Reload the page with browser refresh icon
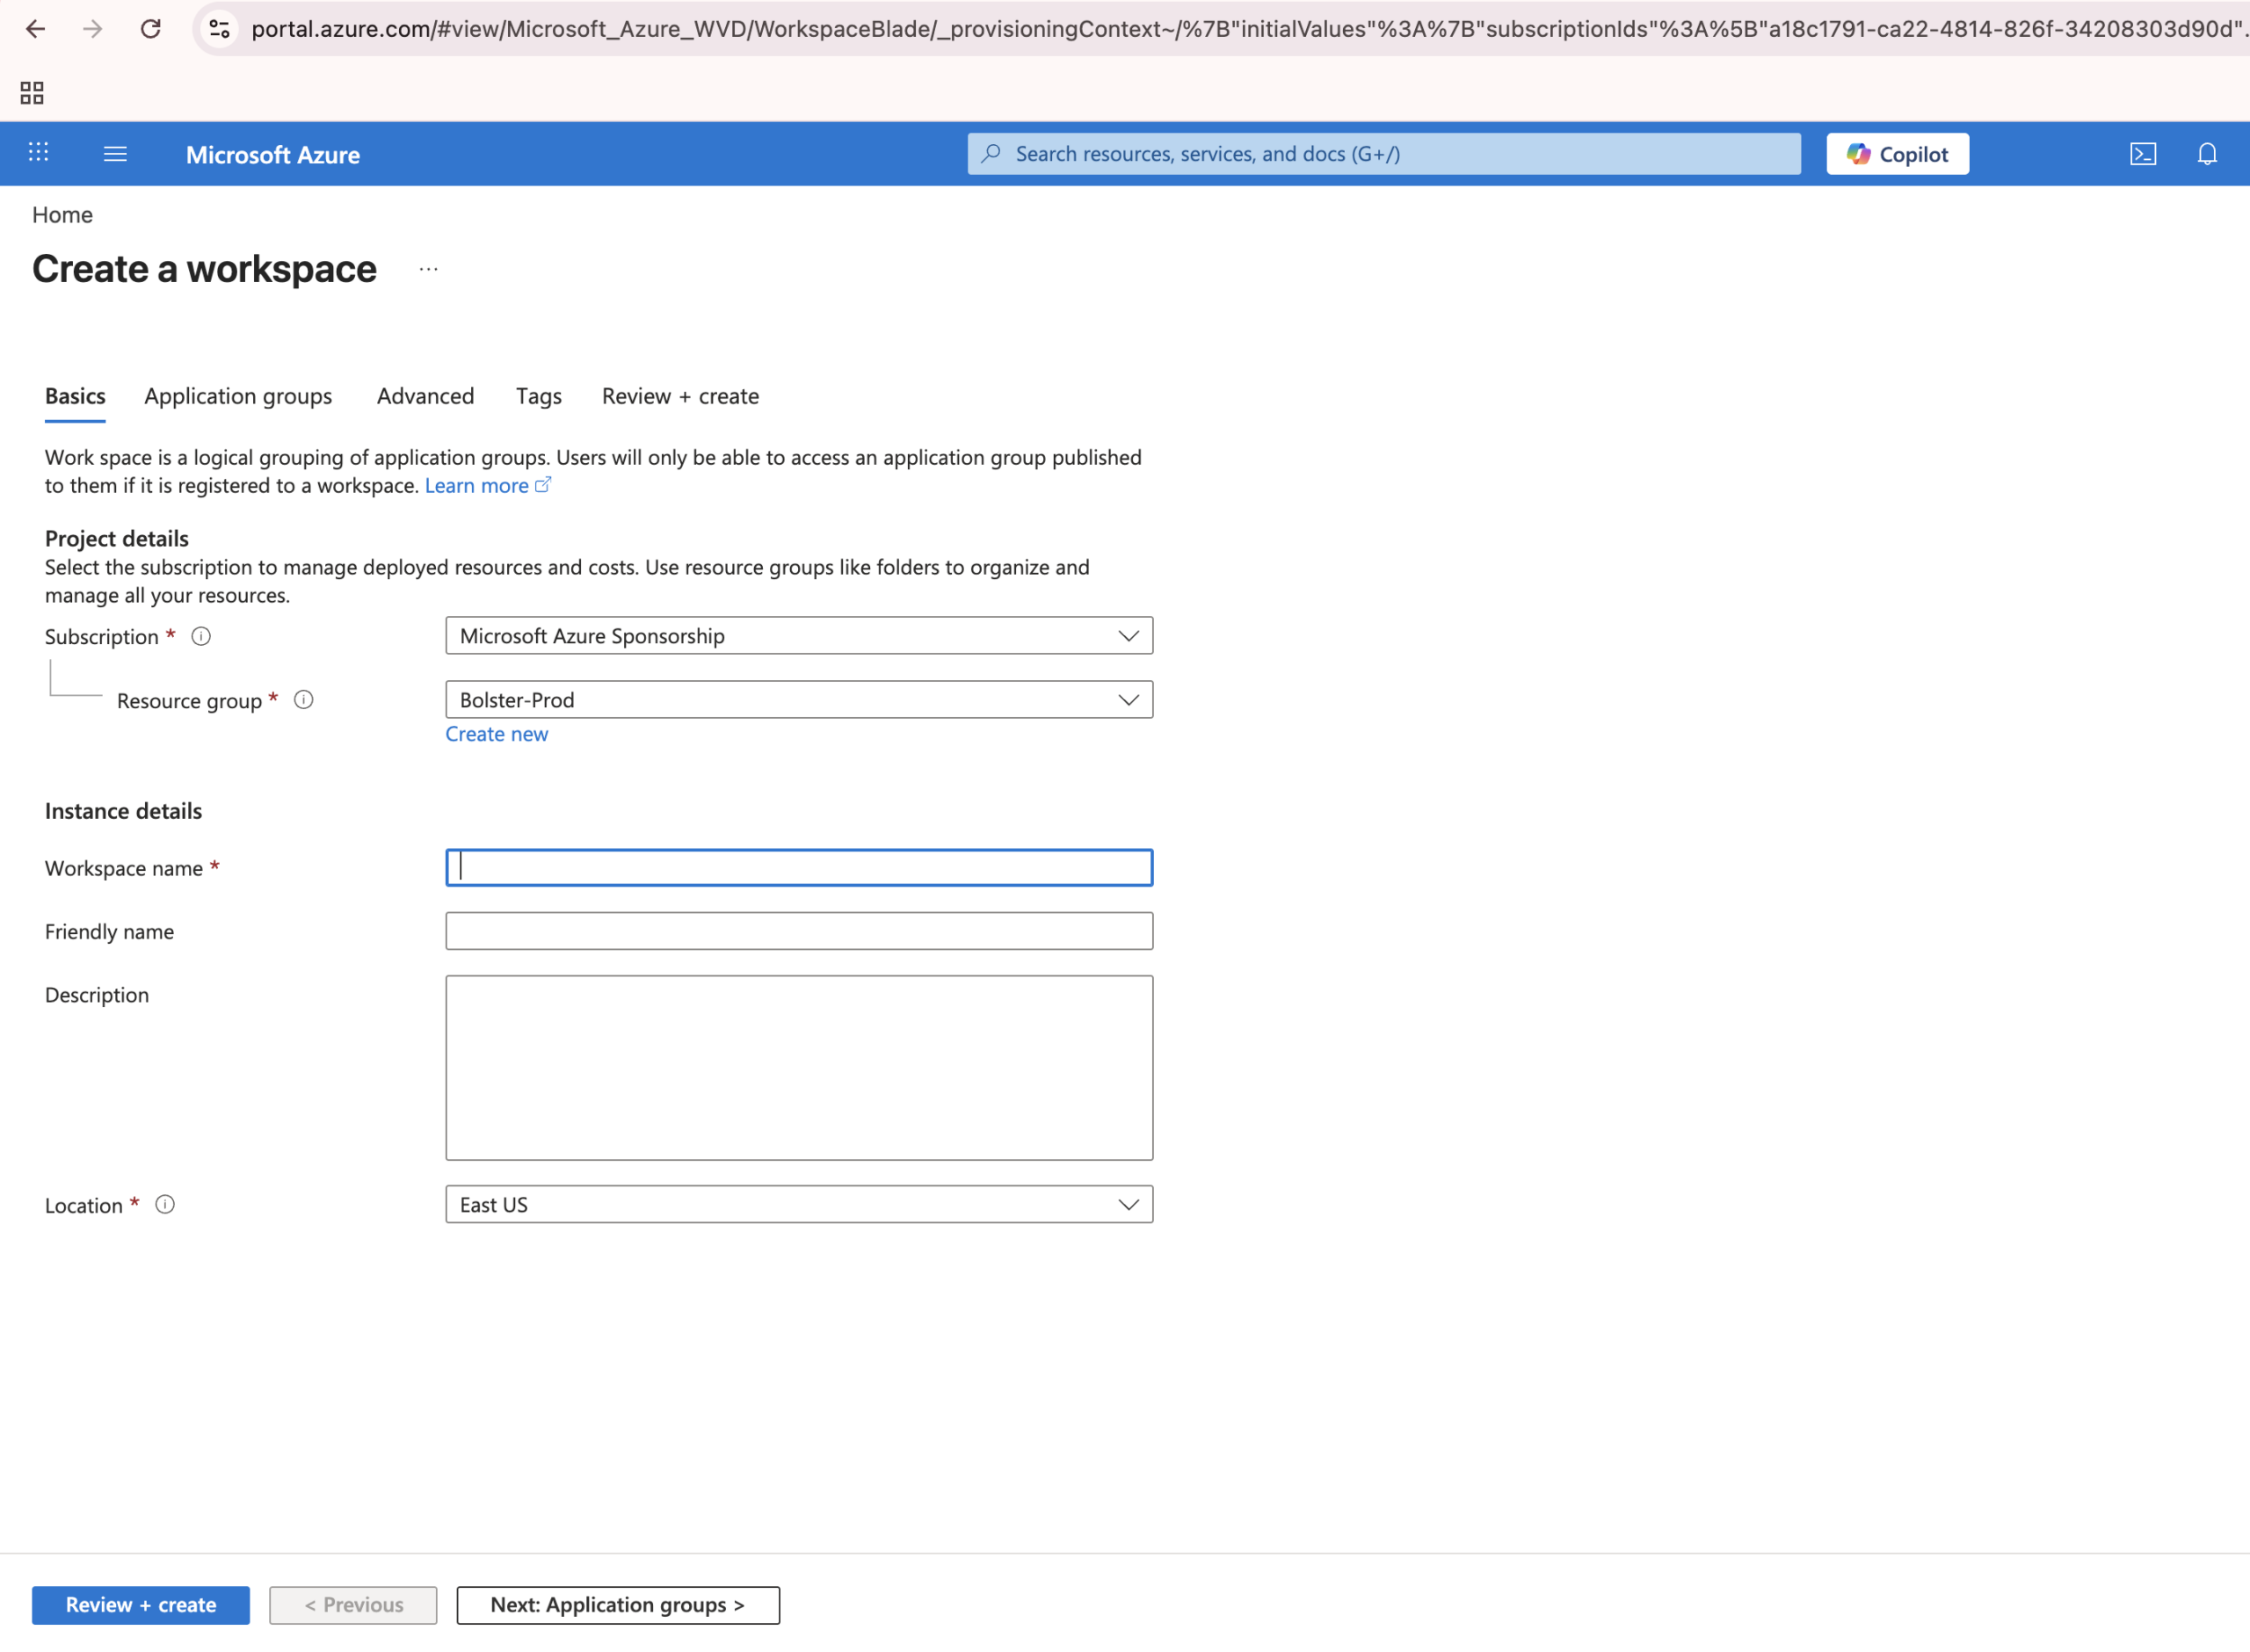This screenshot has height=1652, width=2250. (150, 29)
